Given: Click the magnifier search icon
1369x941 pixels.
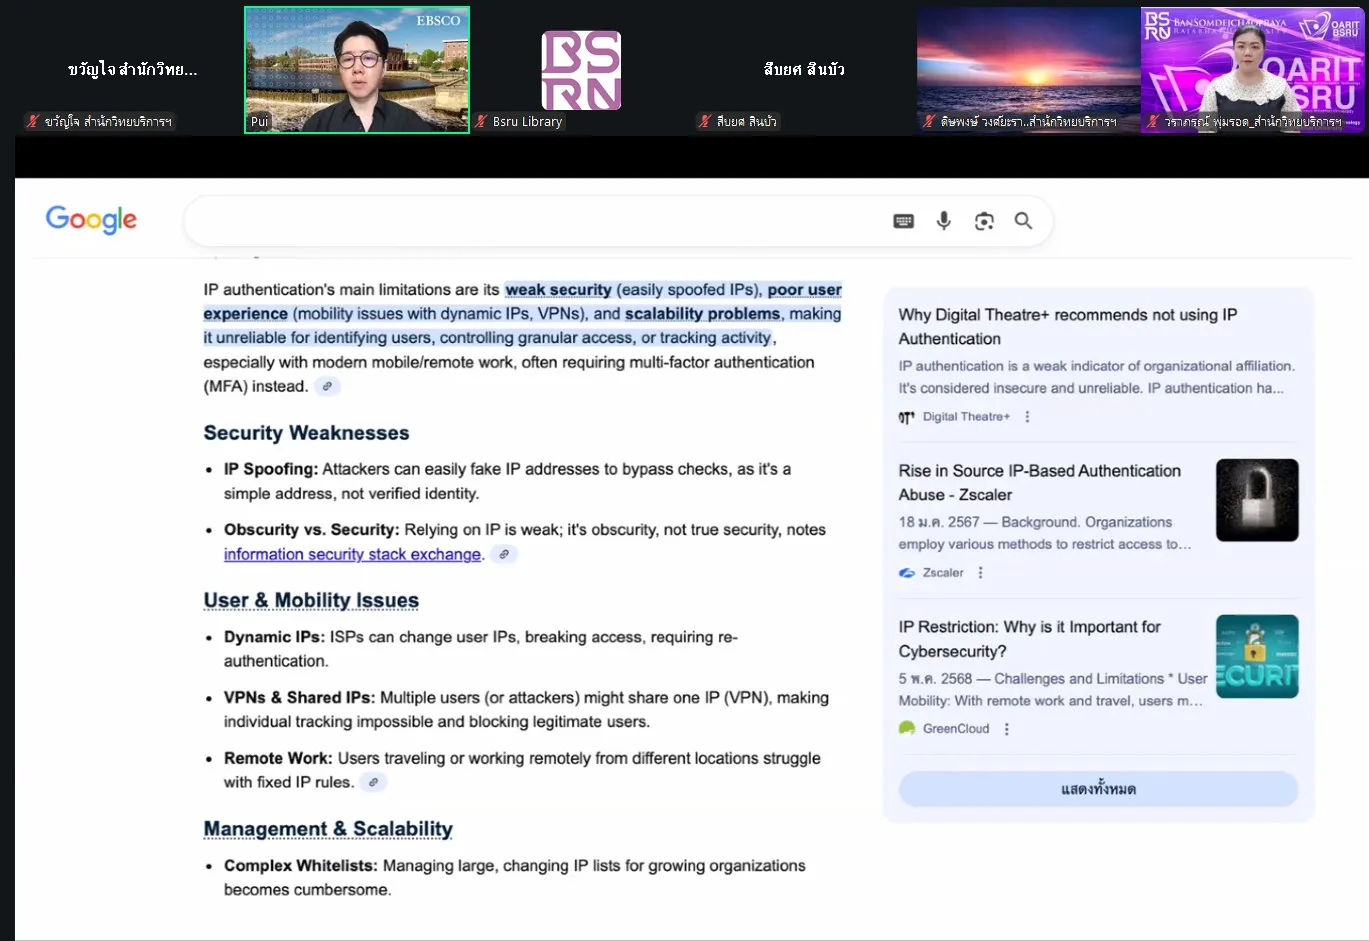Looking at the screenshot, I should point(1023,221).
